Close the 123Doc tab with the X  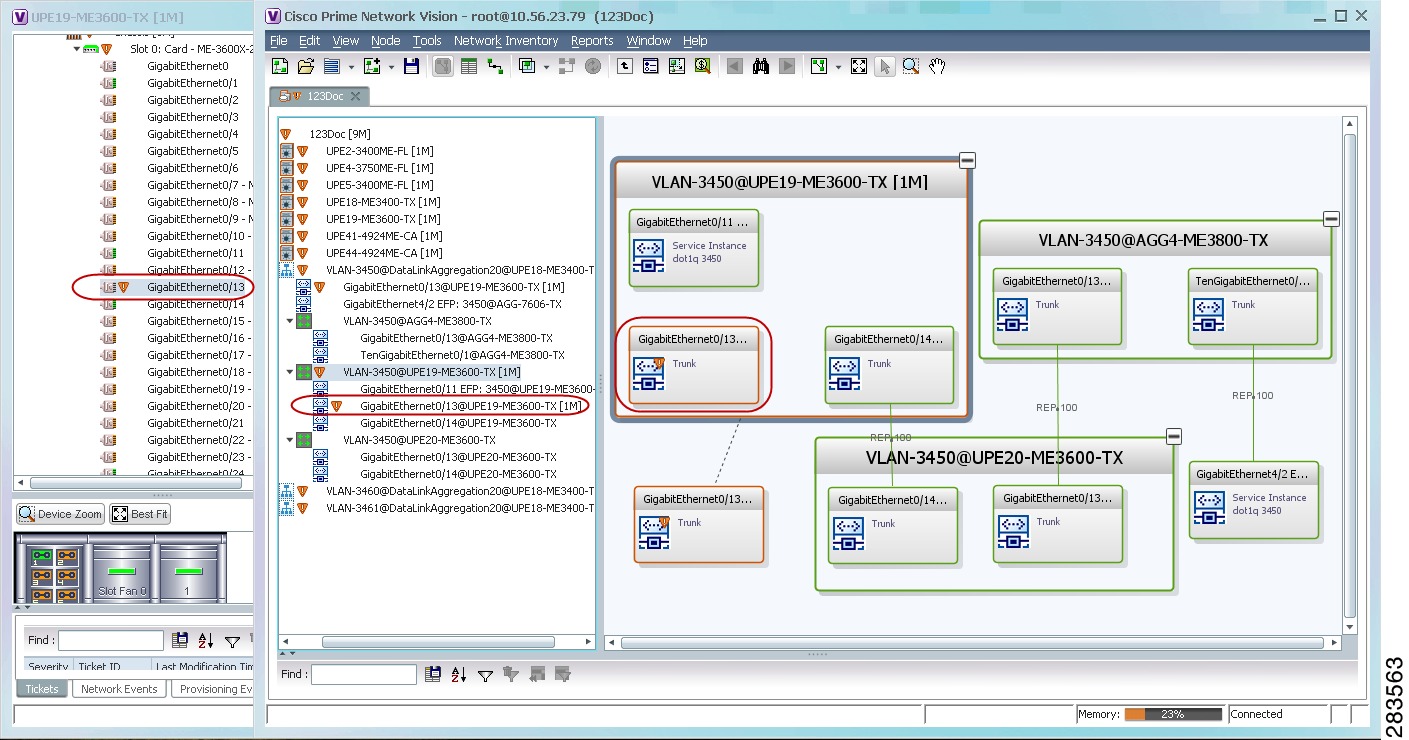354,96
